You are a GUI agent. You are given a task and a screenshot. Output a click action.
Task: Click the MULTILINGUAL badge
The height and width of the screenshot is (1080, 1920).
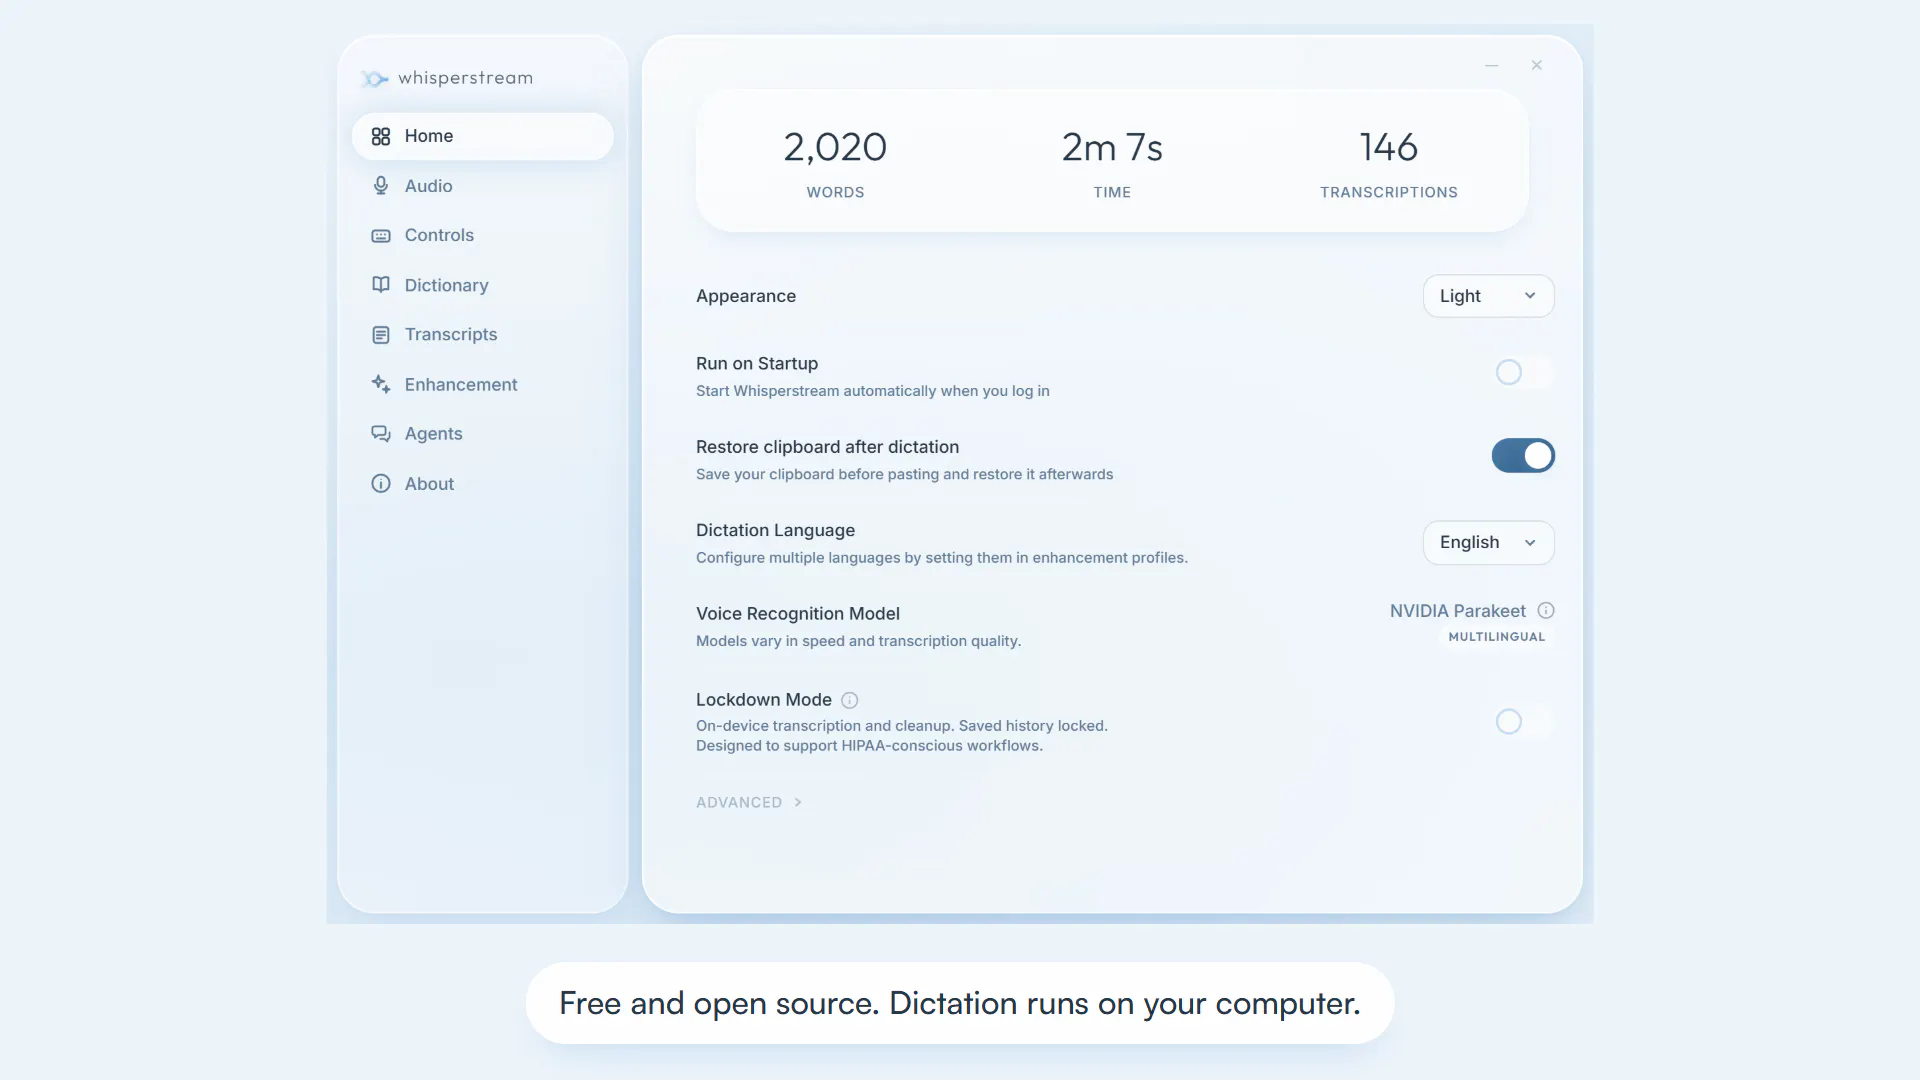pos(1496,637)
